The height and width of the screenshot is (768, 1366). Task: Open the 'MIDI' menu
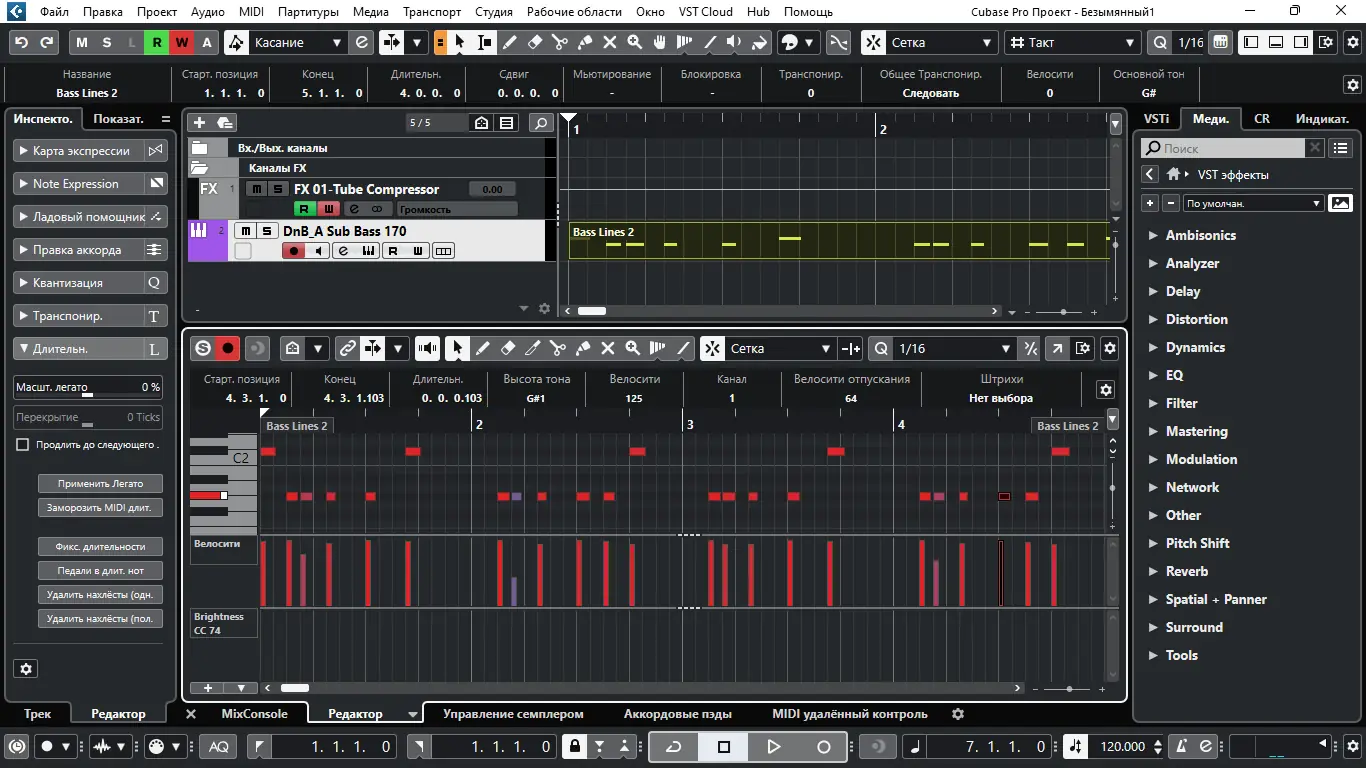point(252,12)
